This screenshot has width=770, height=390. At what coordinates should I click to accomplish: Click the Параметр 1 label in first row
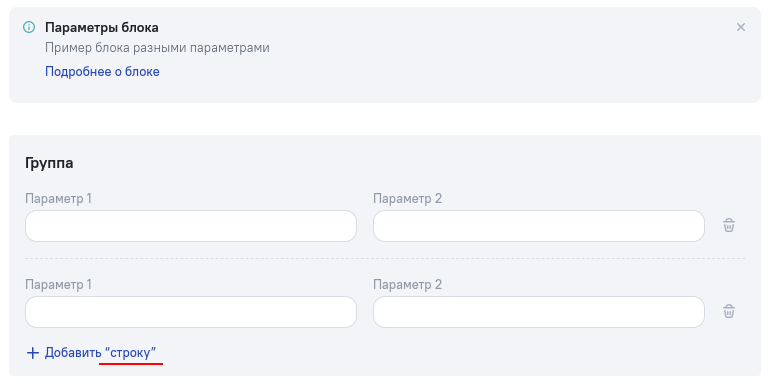coord(58,198)
